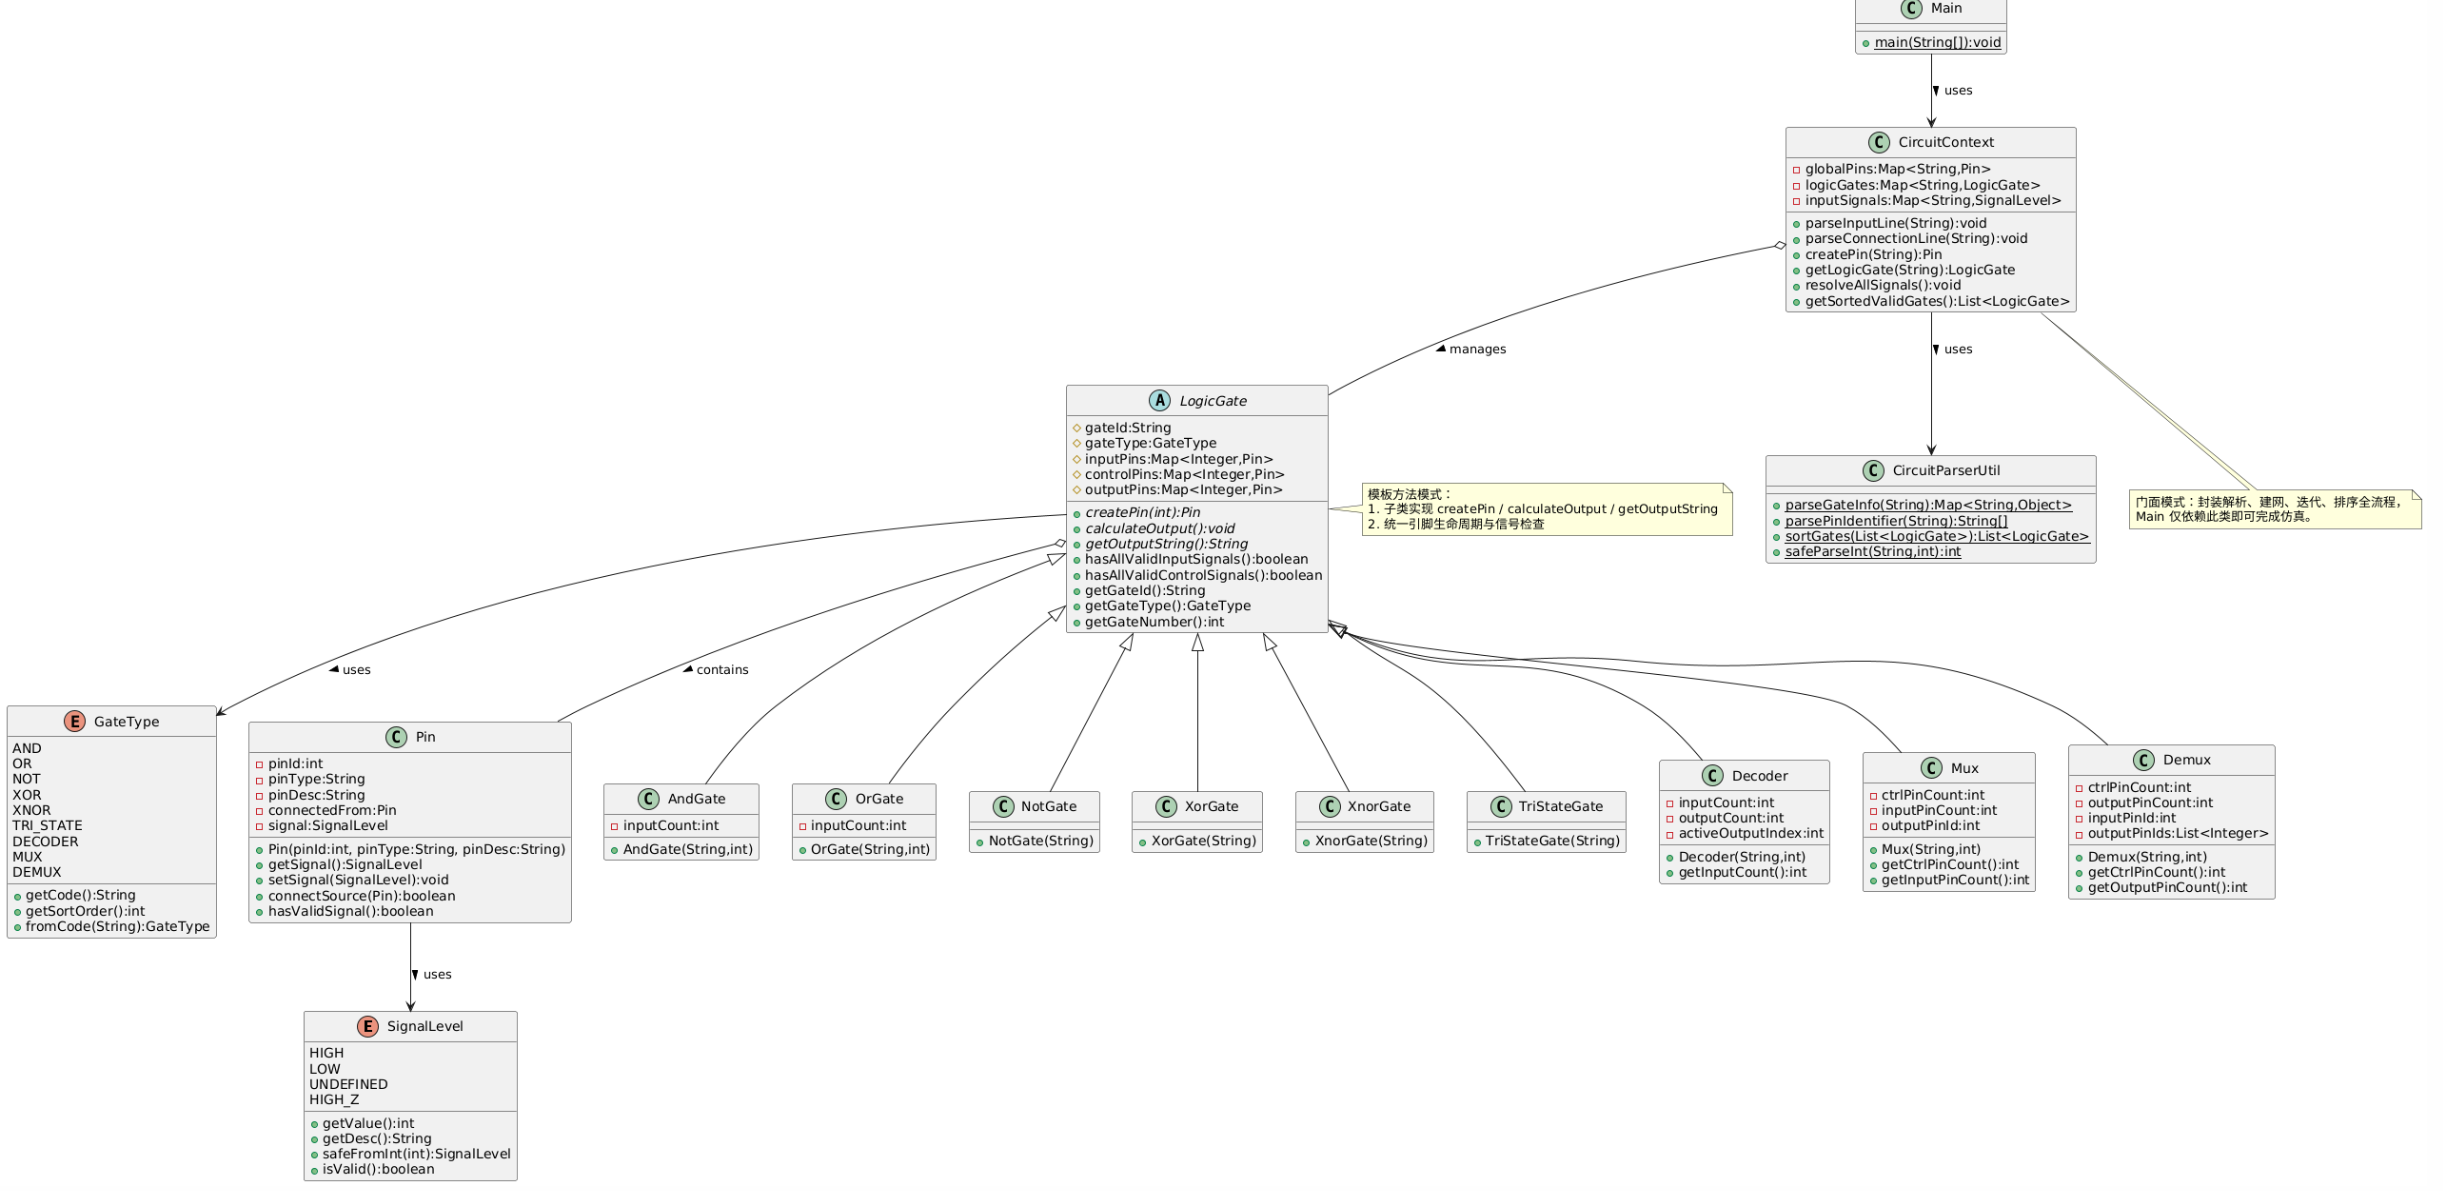Click the abstract class icon on LogicGate
The height and width of the screenshot is (1191, 2443).
point(1159,401)
